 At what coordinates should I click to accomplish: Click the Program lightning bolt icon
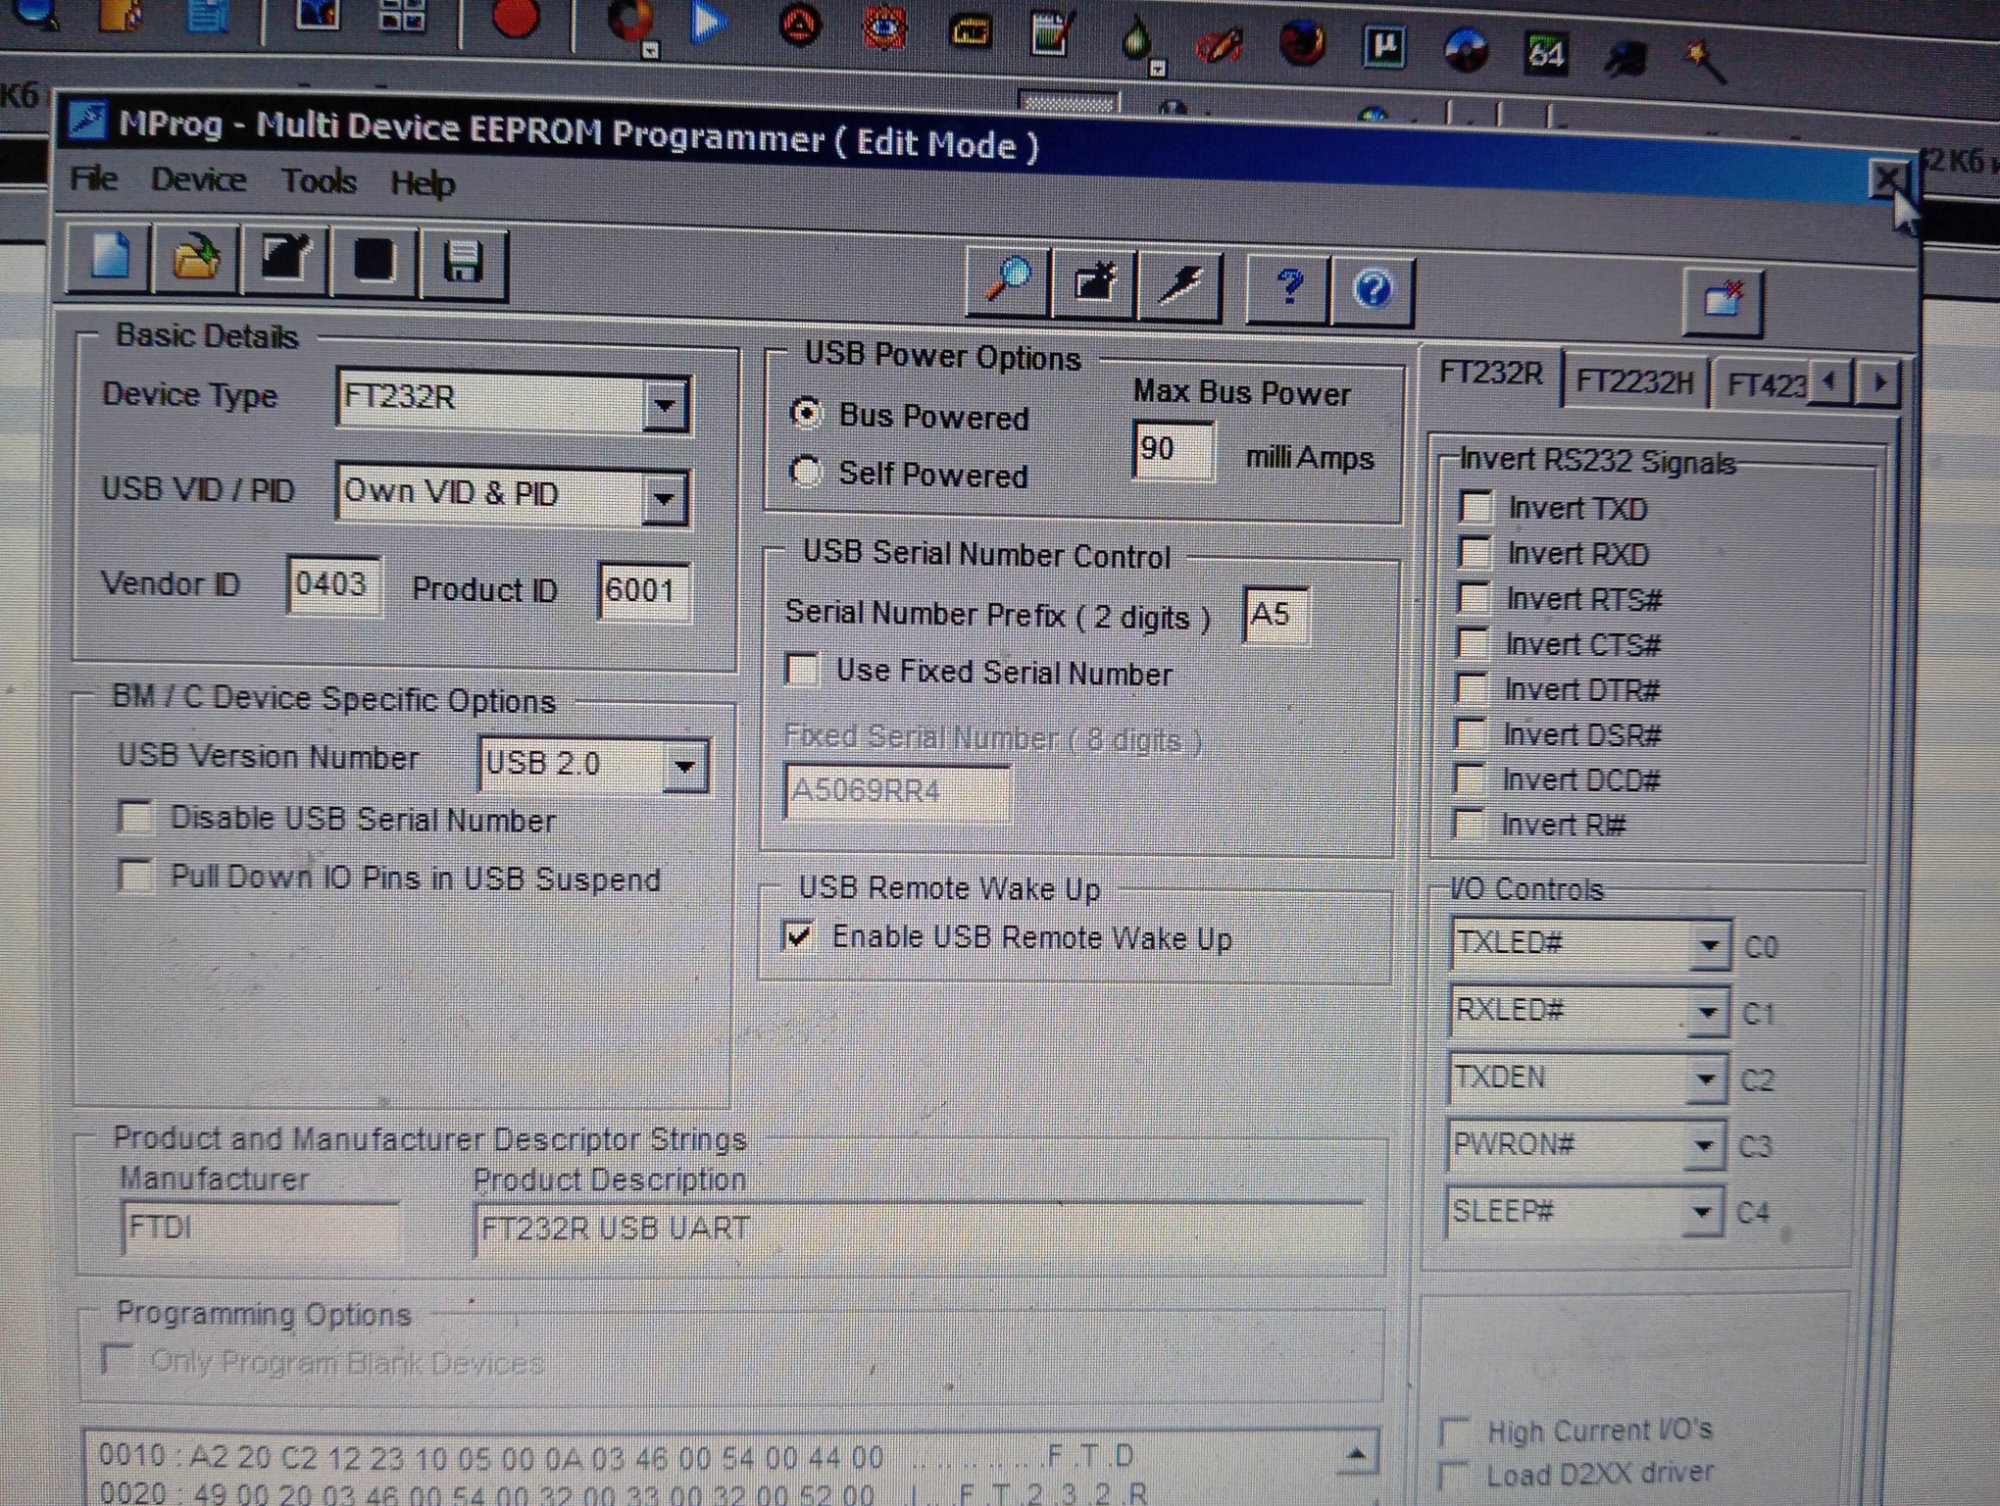[1181, 286]
